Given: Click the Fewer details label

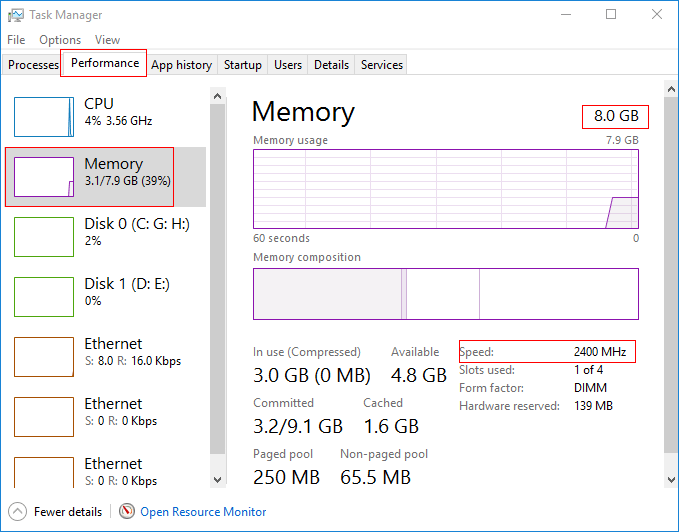Looking at the screenshot, I should 68,512.
